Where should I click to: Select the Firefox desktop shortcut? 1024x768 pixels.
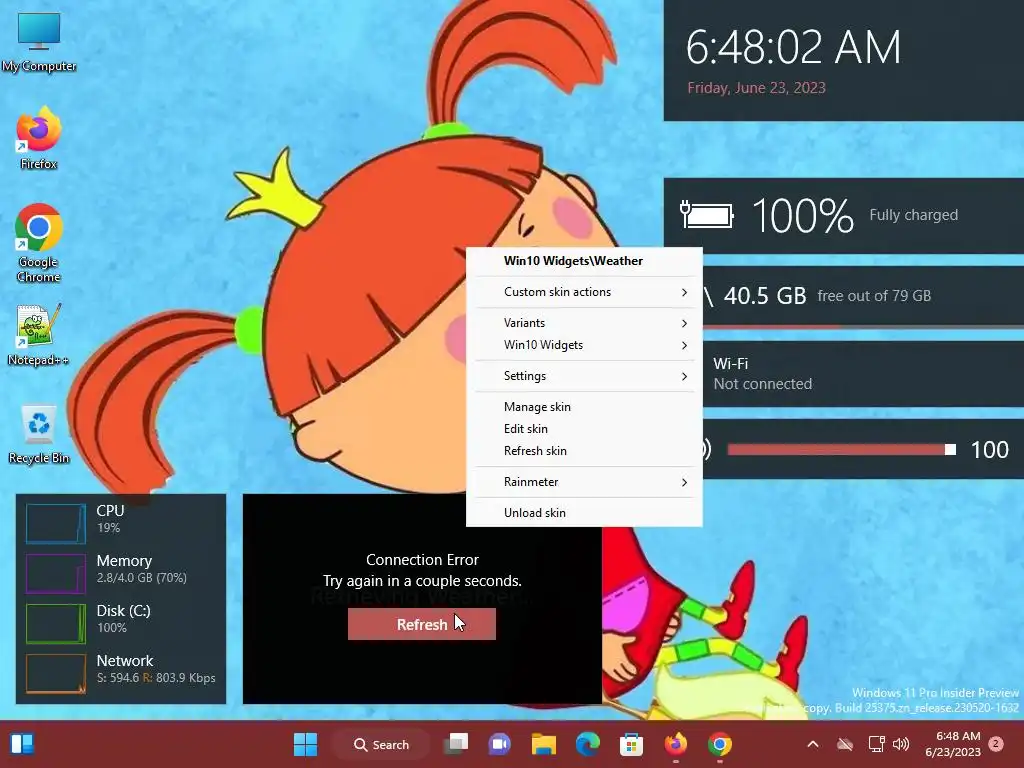click(39, 138)
